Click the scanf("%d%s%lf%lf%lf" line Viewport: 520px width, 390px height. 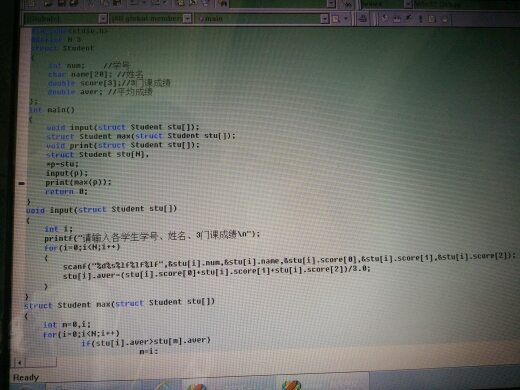point(289,261)
